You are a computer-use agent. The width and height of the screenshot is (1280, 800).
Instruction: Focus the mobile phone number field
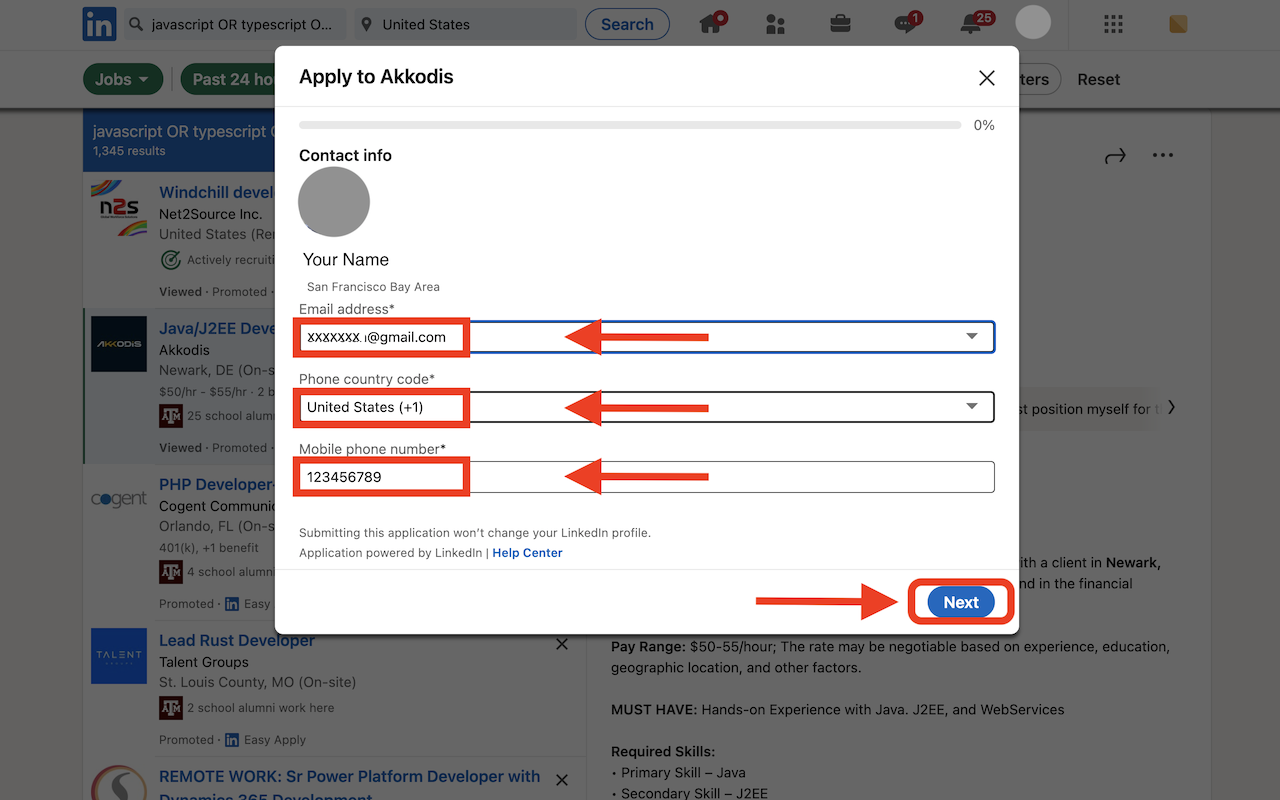coord(646,477)
